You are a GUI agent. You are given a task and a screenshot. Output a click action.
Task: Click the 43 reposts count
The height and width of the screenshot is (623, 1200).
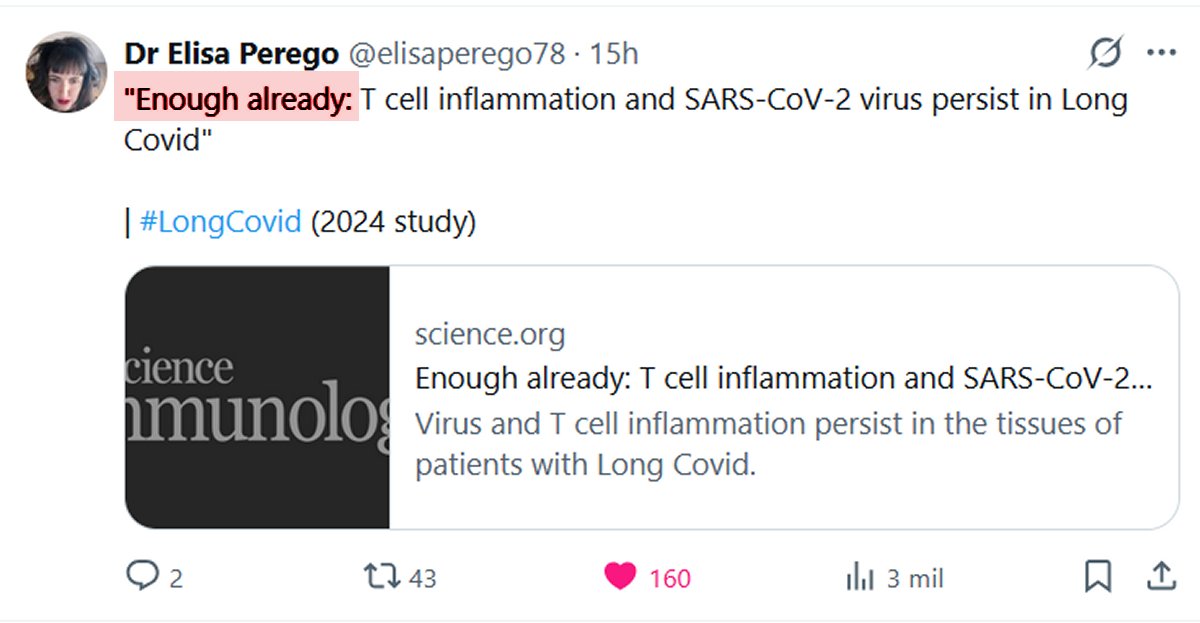[x=423, y=579]
